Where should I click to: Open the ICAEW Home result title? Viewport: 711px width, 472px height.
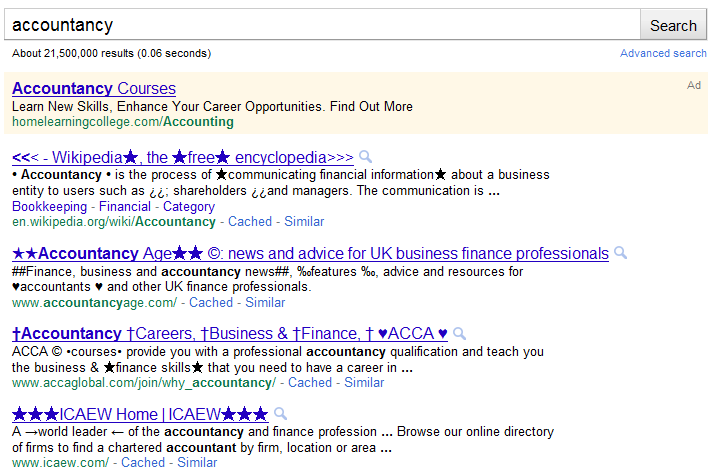[x=140, y=414]
